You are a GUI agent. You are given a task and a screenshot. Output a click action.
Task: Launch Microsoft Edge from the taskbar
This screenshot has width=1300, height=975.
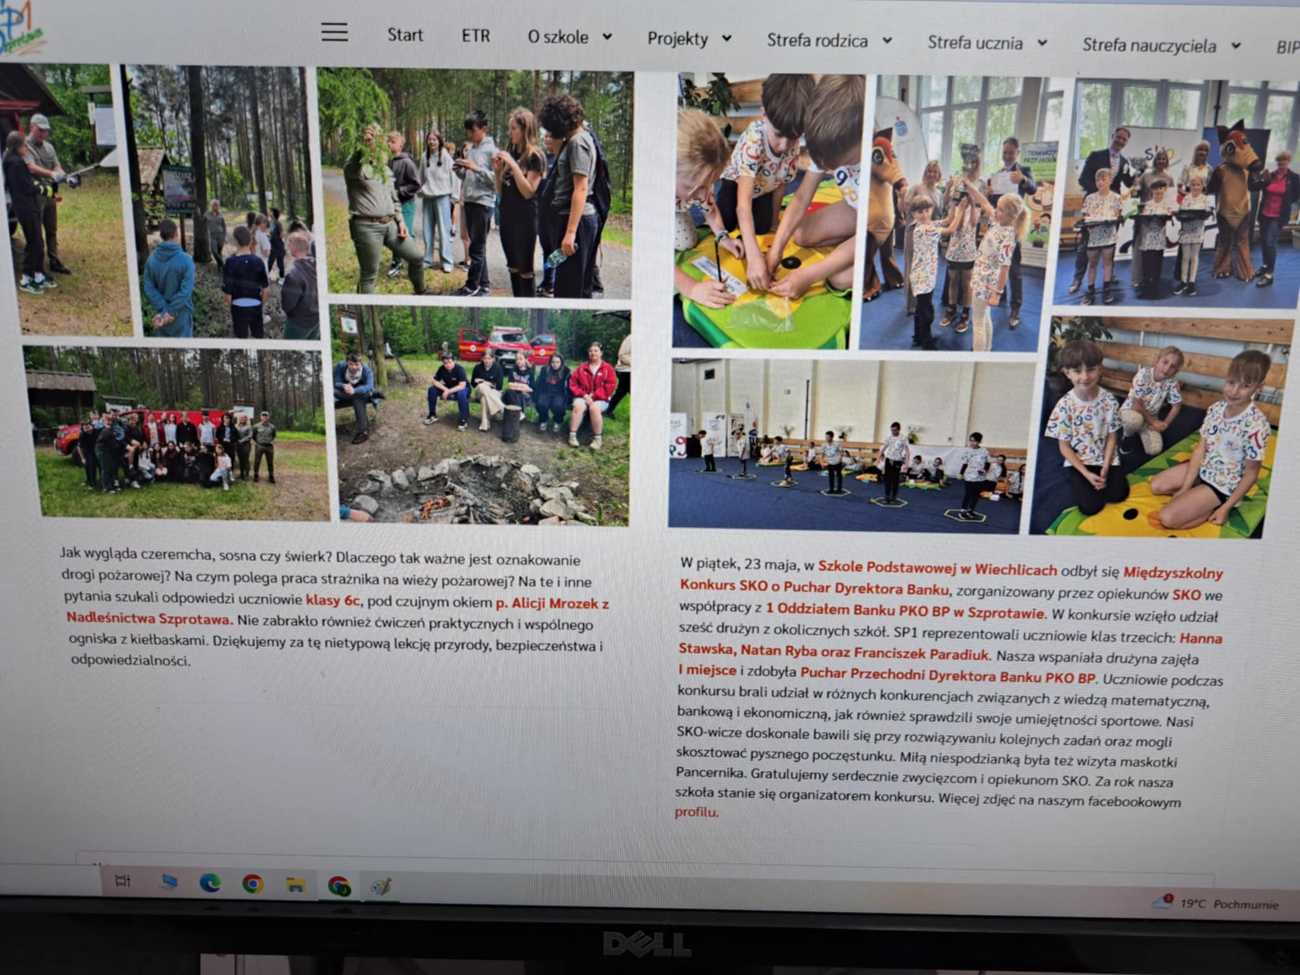[x=210, y=882]
